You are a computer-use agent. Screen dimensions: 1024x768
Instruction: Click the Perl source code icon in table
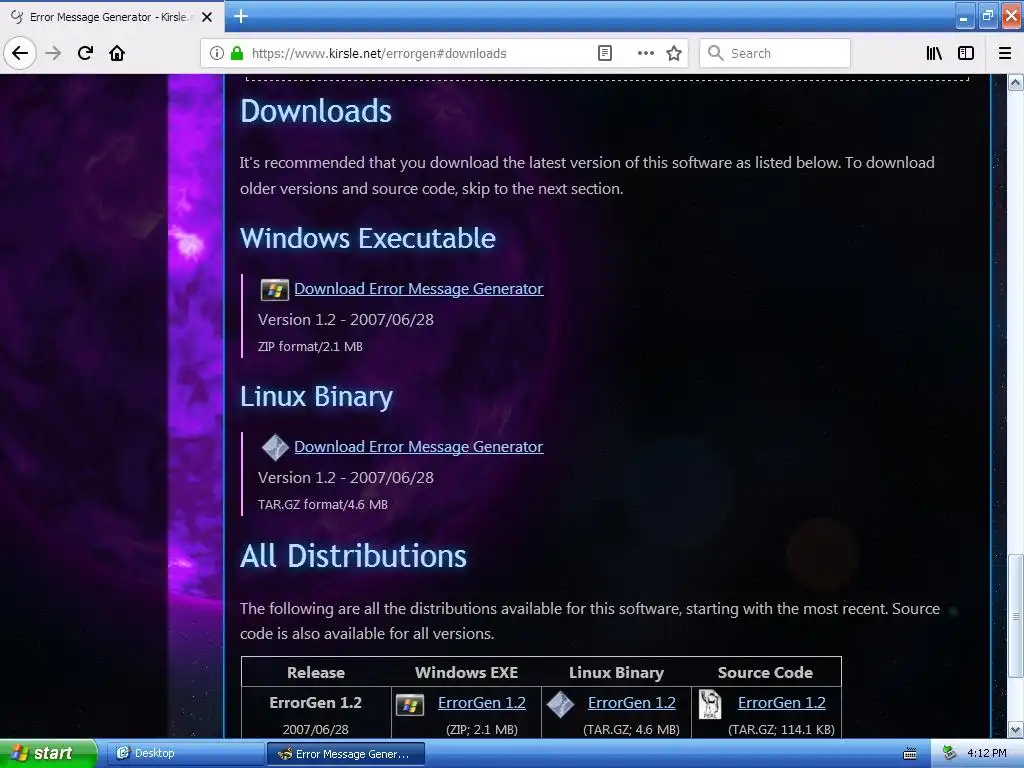(x=710, y=705)
